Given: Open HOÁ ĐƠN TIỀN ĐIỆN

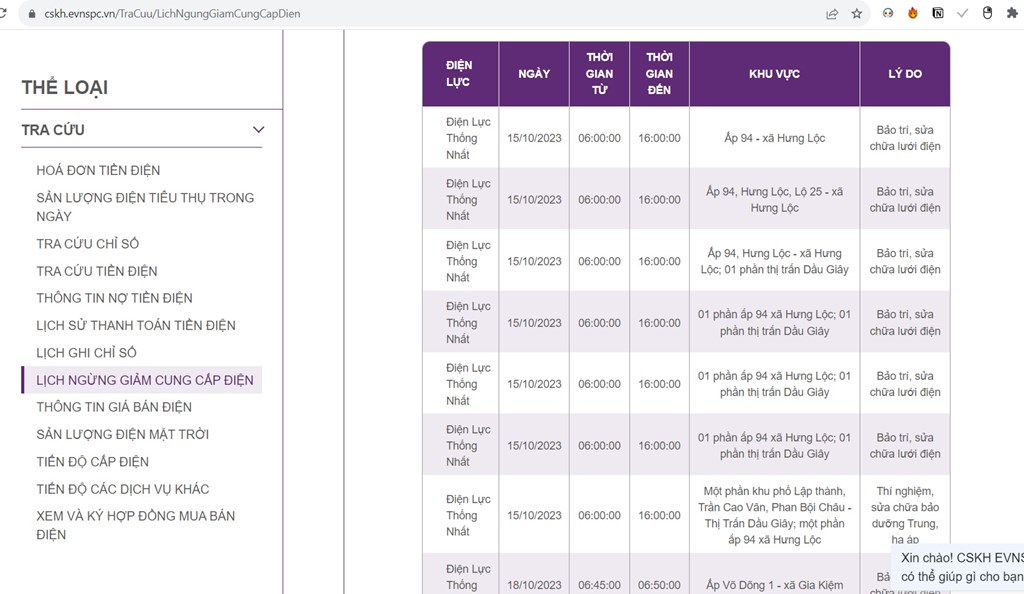Looking at the screenshot, I should pyautogui.click(x=98, y=170).
